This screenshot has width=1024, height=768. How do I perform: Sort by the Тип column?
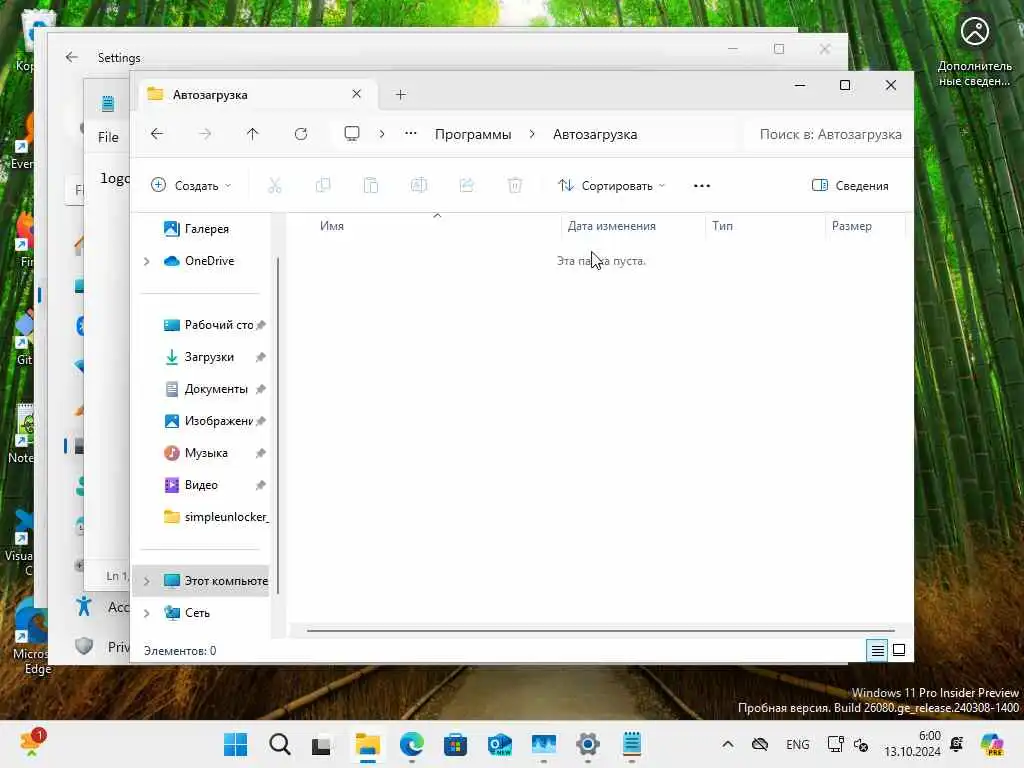(722, 226)
